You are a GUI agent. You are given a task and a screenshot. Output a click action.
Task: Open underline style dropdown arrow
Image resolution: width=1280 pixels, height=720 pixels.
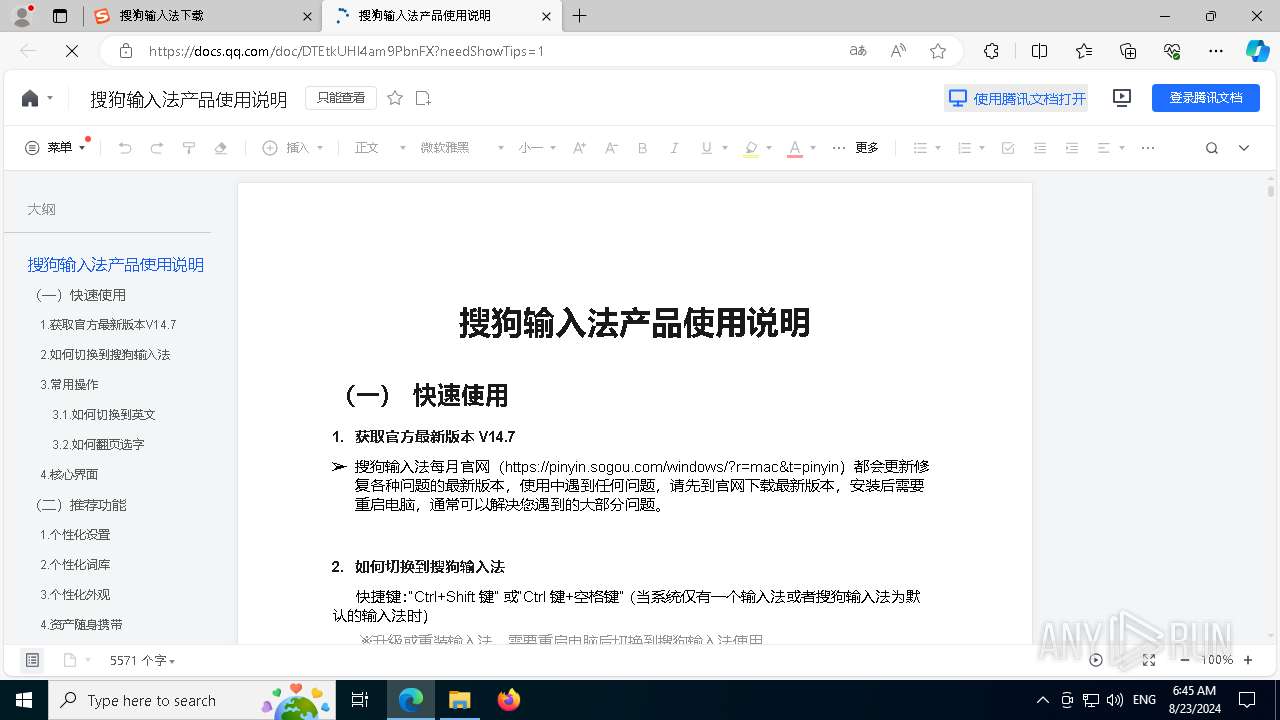click(725, 148)
